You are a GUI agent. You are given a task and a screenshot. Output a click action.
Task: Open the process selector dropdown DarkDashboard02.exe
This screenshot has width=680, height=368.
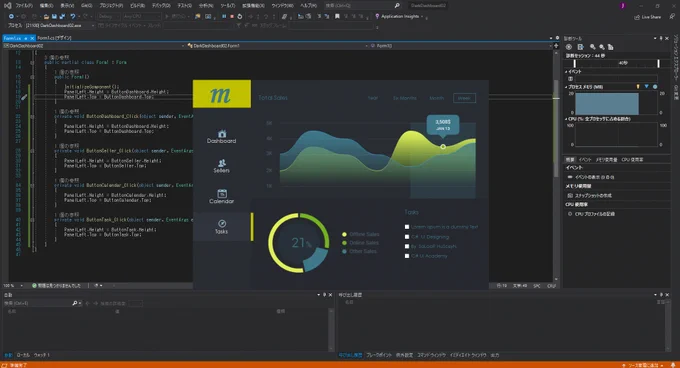click(60, 26)
